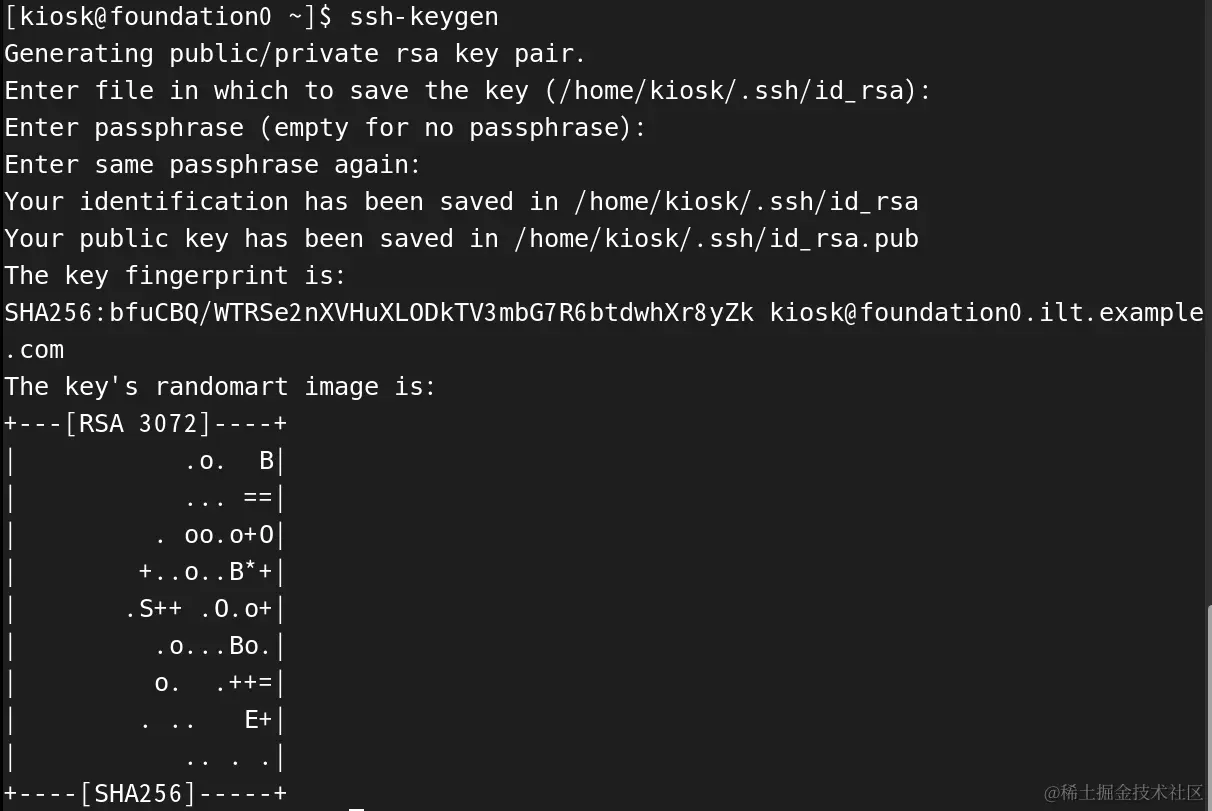Click the 稀土掘金技术社区 watermark
1212x811 pixels.
(x=1123, y=793)
